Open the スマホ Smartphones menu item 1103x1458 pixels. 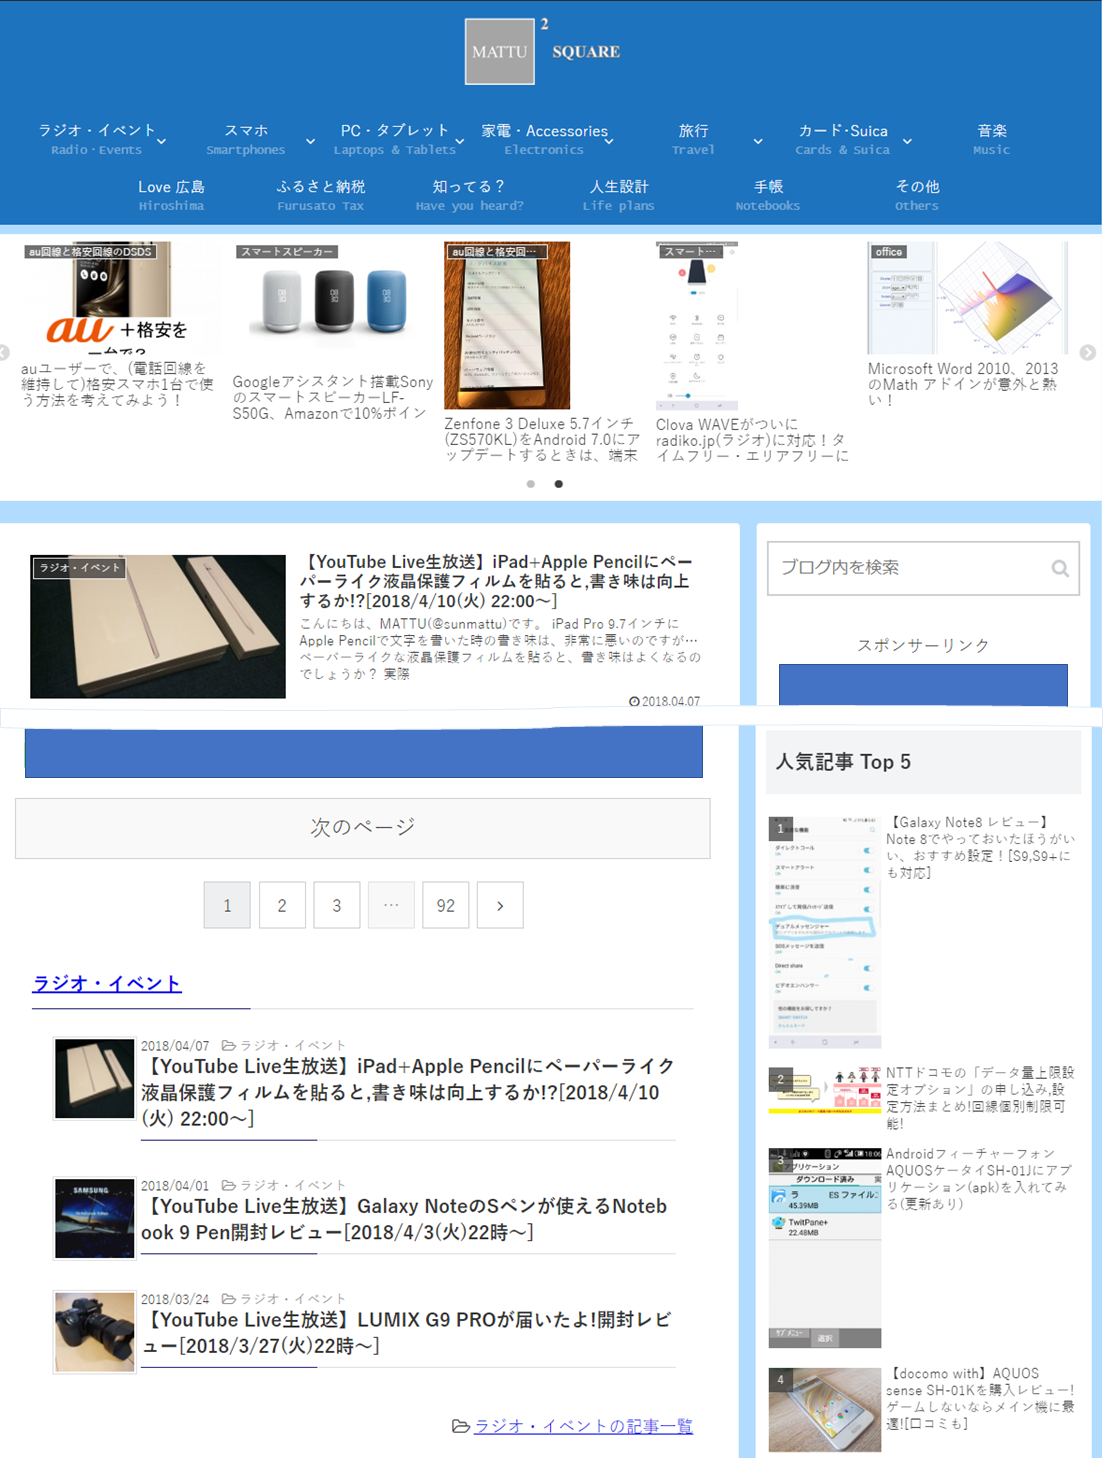246,139
